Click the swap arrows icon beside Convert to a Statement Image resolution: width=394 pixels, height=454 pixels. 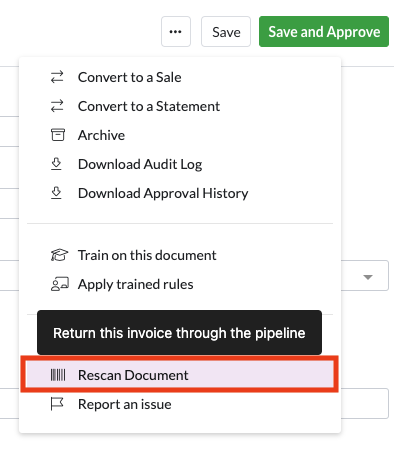pos(57,106)
